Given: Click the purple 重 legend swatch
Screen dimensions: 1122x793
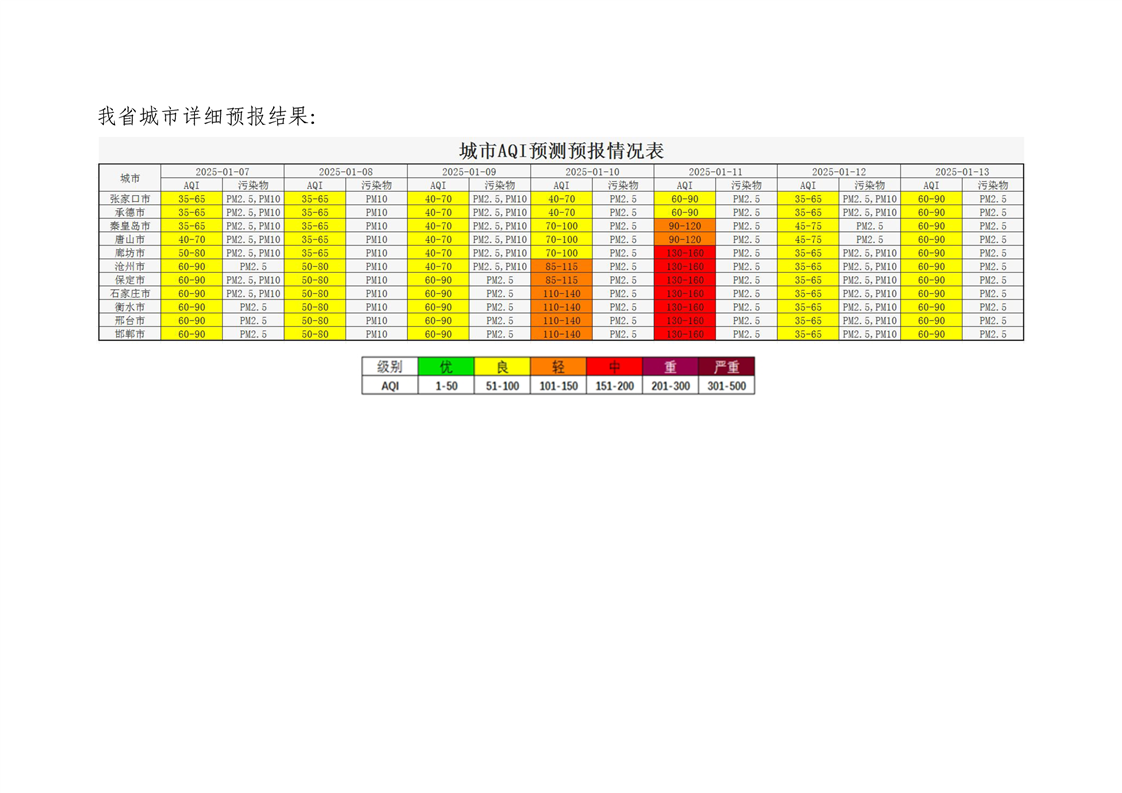Looking at the screenshot, I should [x=670, y=367].
